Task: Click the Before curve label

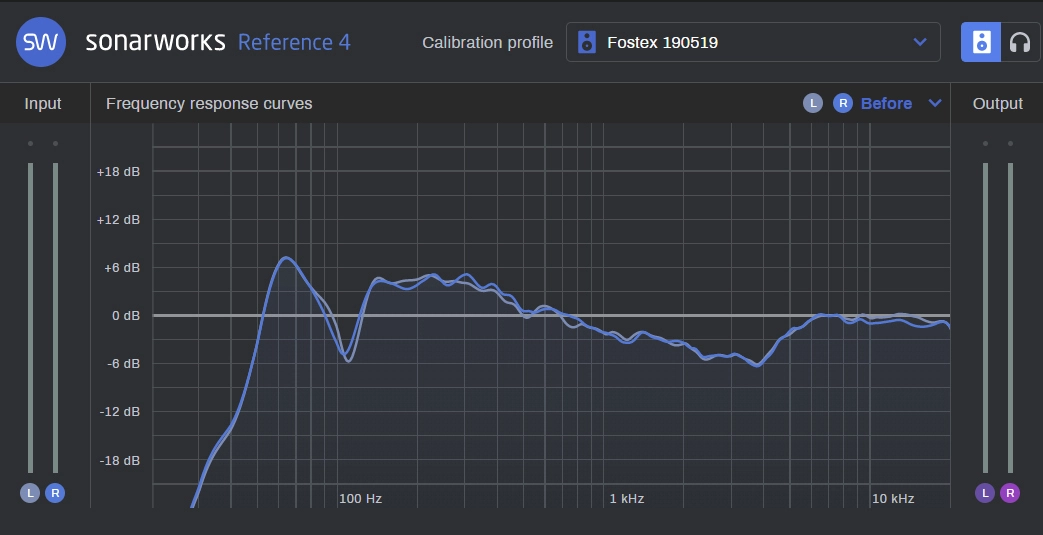Action: (886, 103)
